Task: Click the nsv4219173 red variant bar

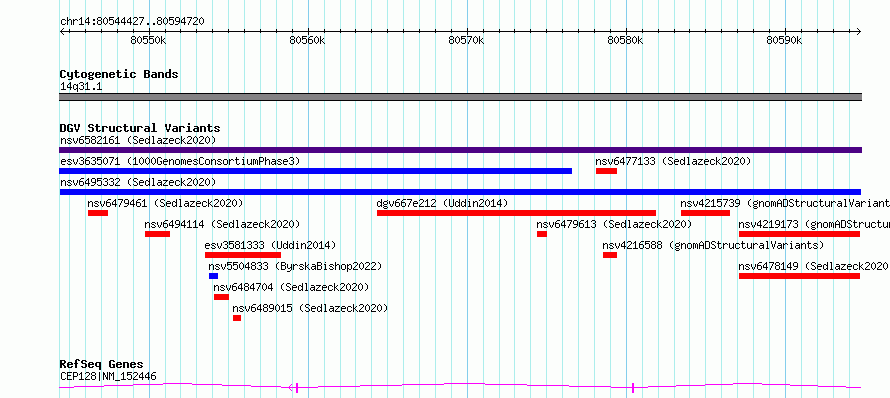Action: pyautogui.click(x=799, y=234)
